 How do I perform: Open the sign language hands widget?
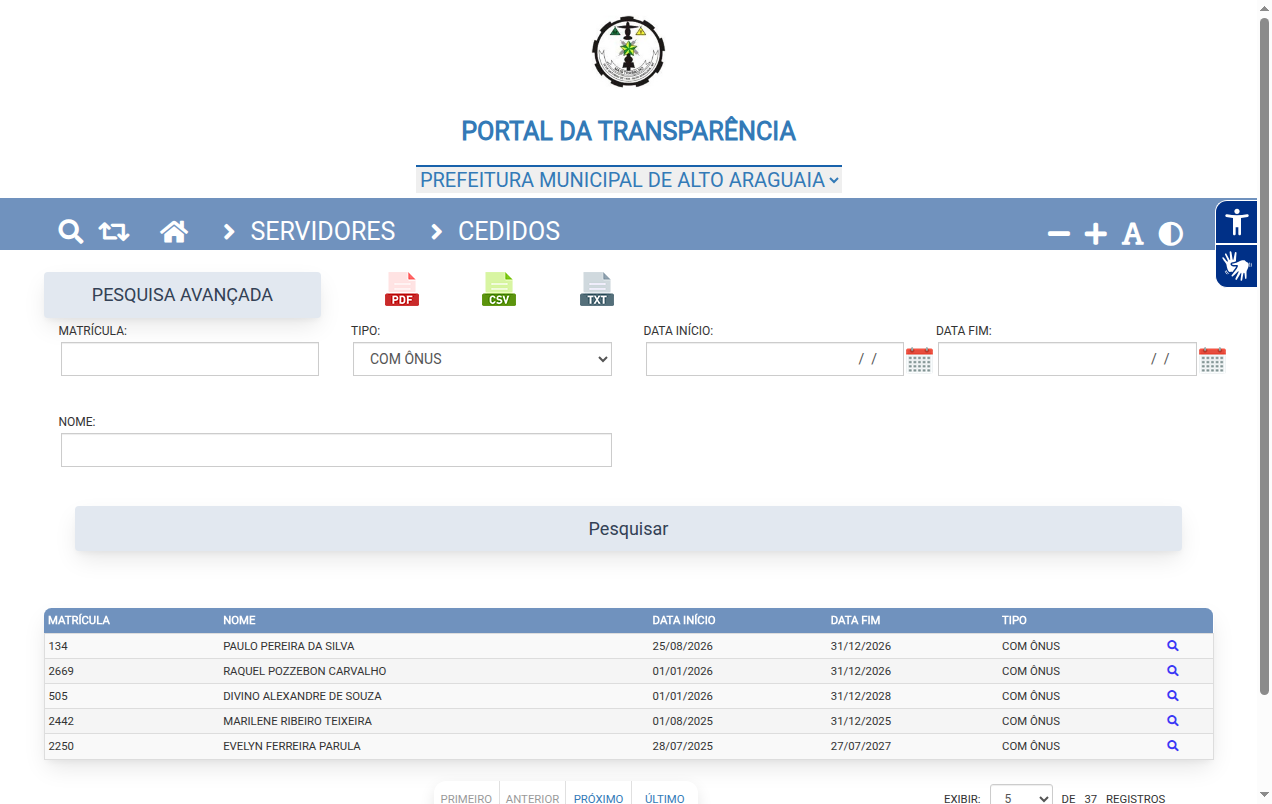1237,266
